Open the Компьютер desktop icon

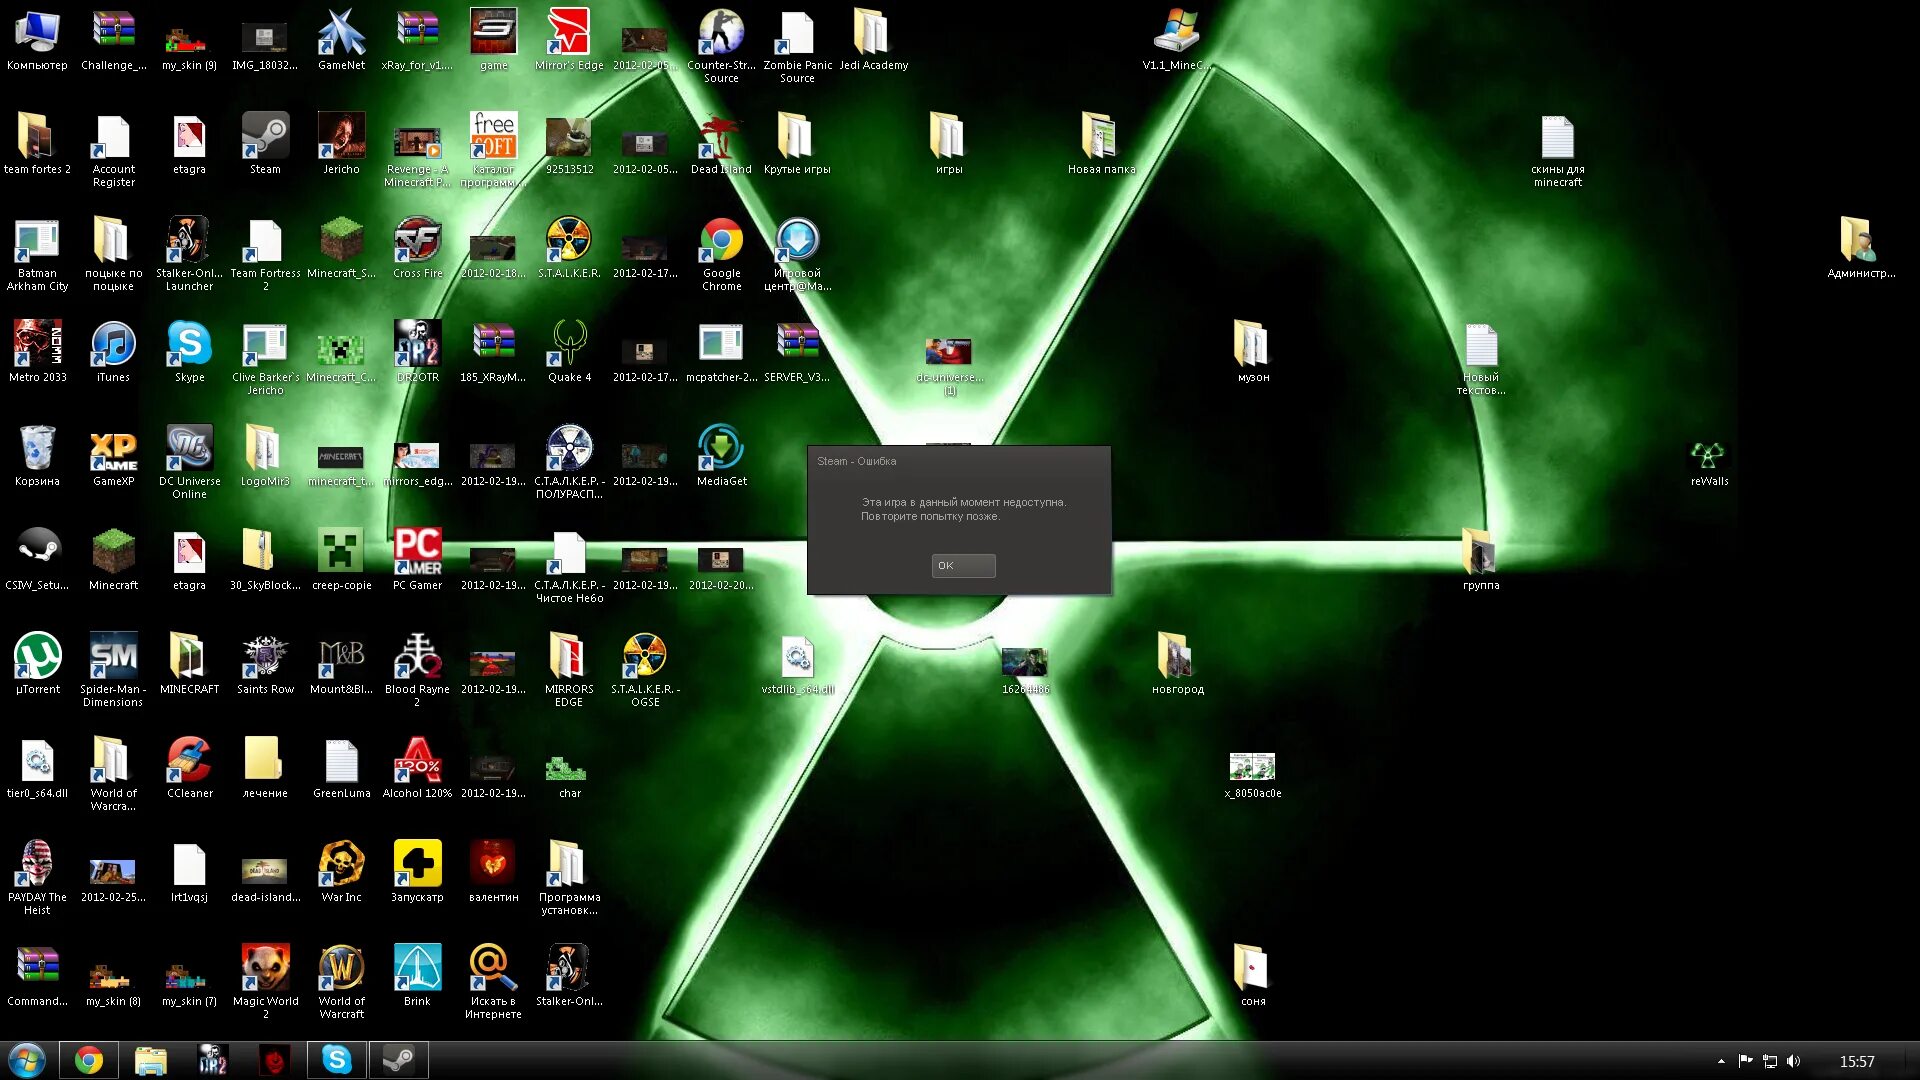[x=37, y=32]
